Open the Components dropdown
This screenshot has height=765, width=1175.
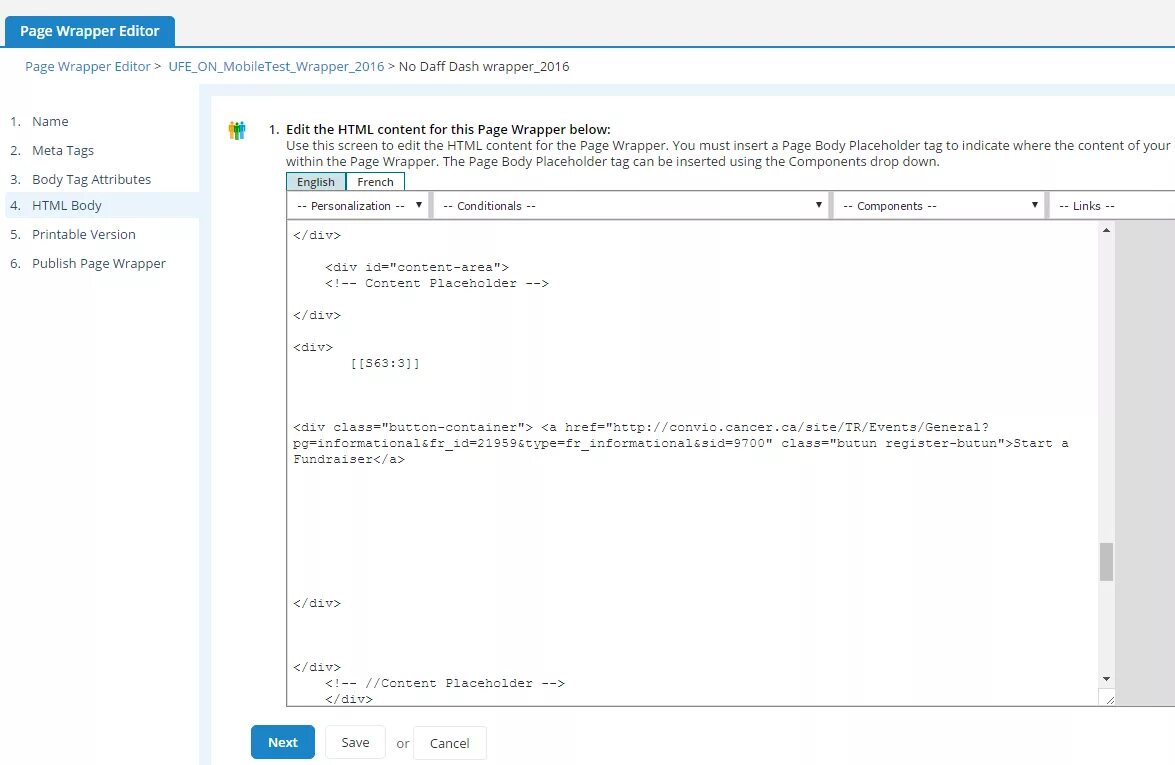point(939,205)
